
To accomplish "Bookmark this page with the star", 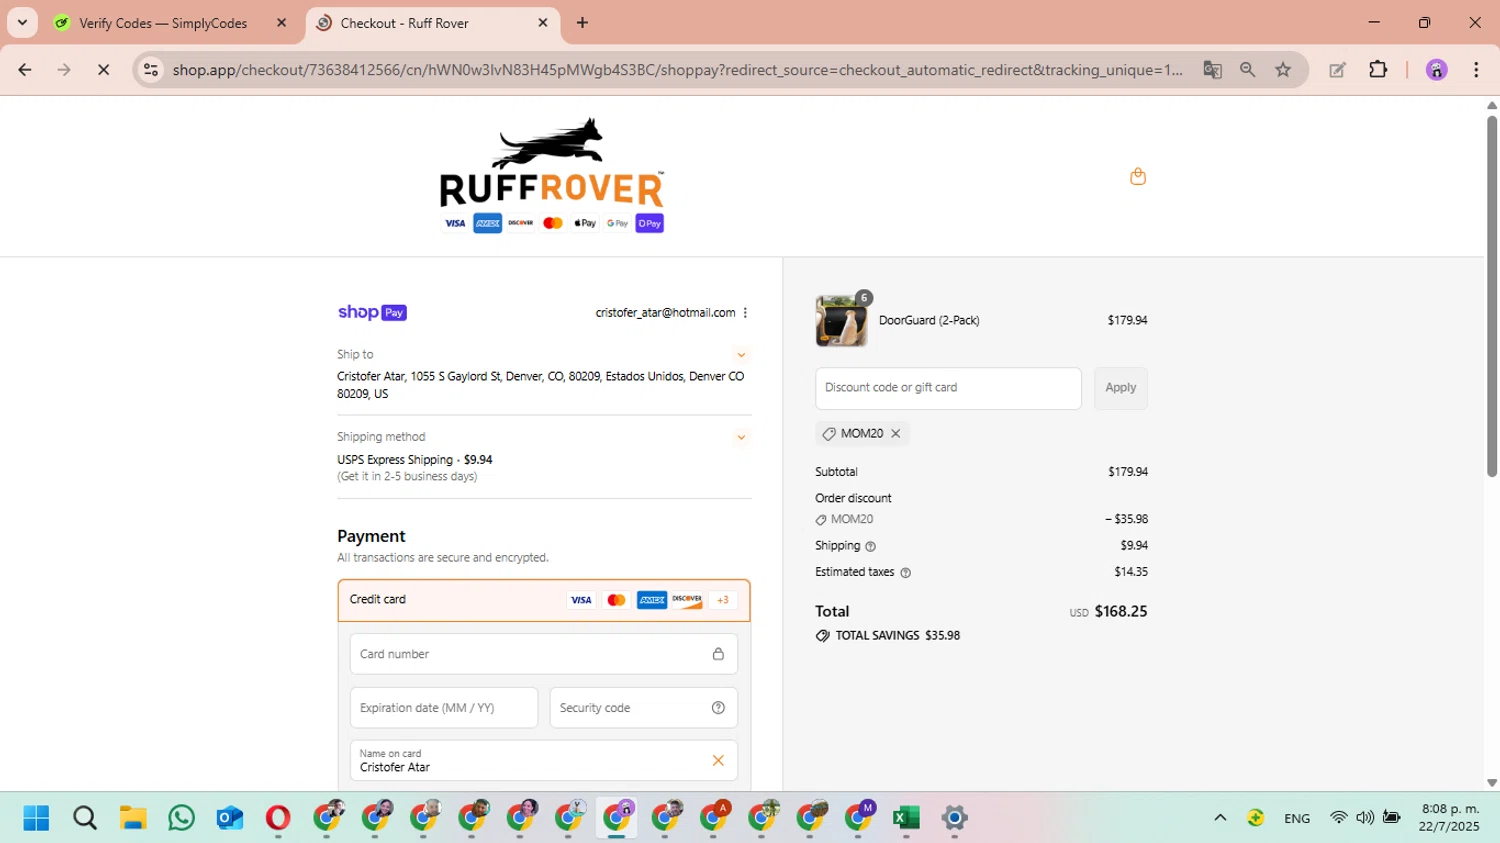I will click(1283, 70).
